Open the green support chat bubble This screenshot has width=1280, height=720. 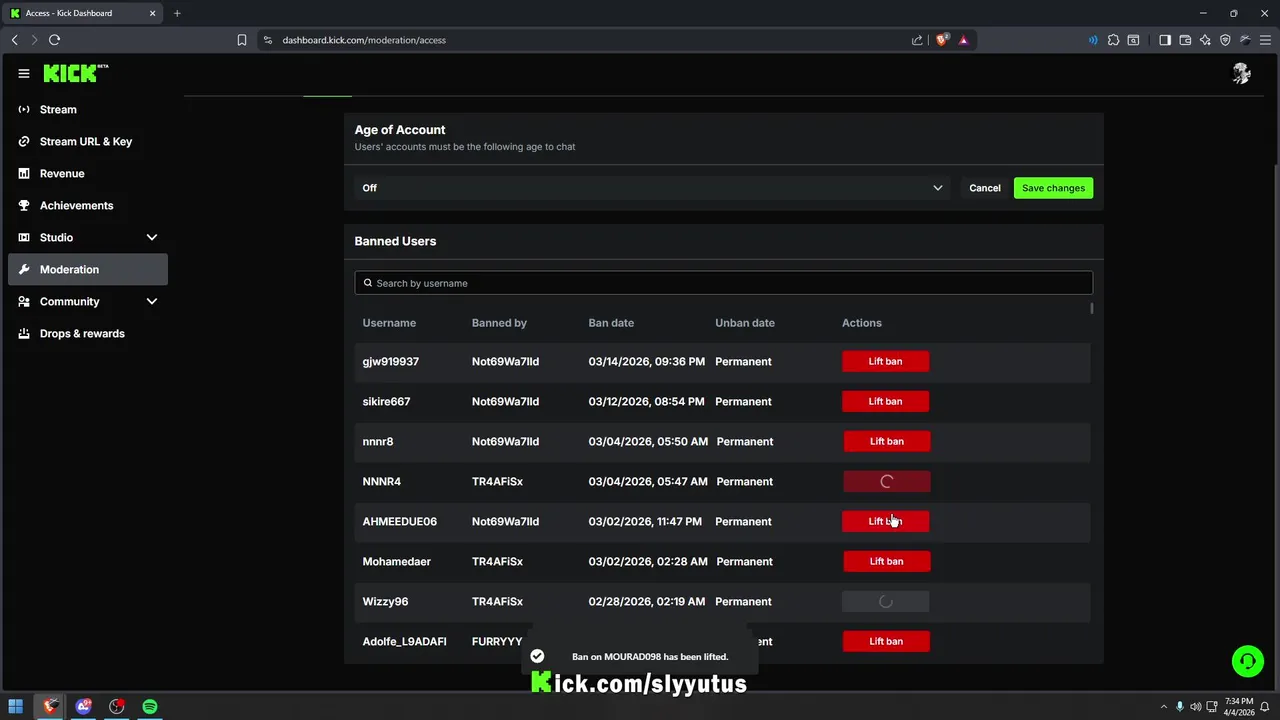tap(1247, 661)
